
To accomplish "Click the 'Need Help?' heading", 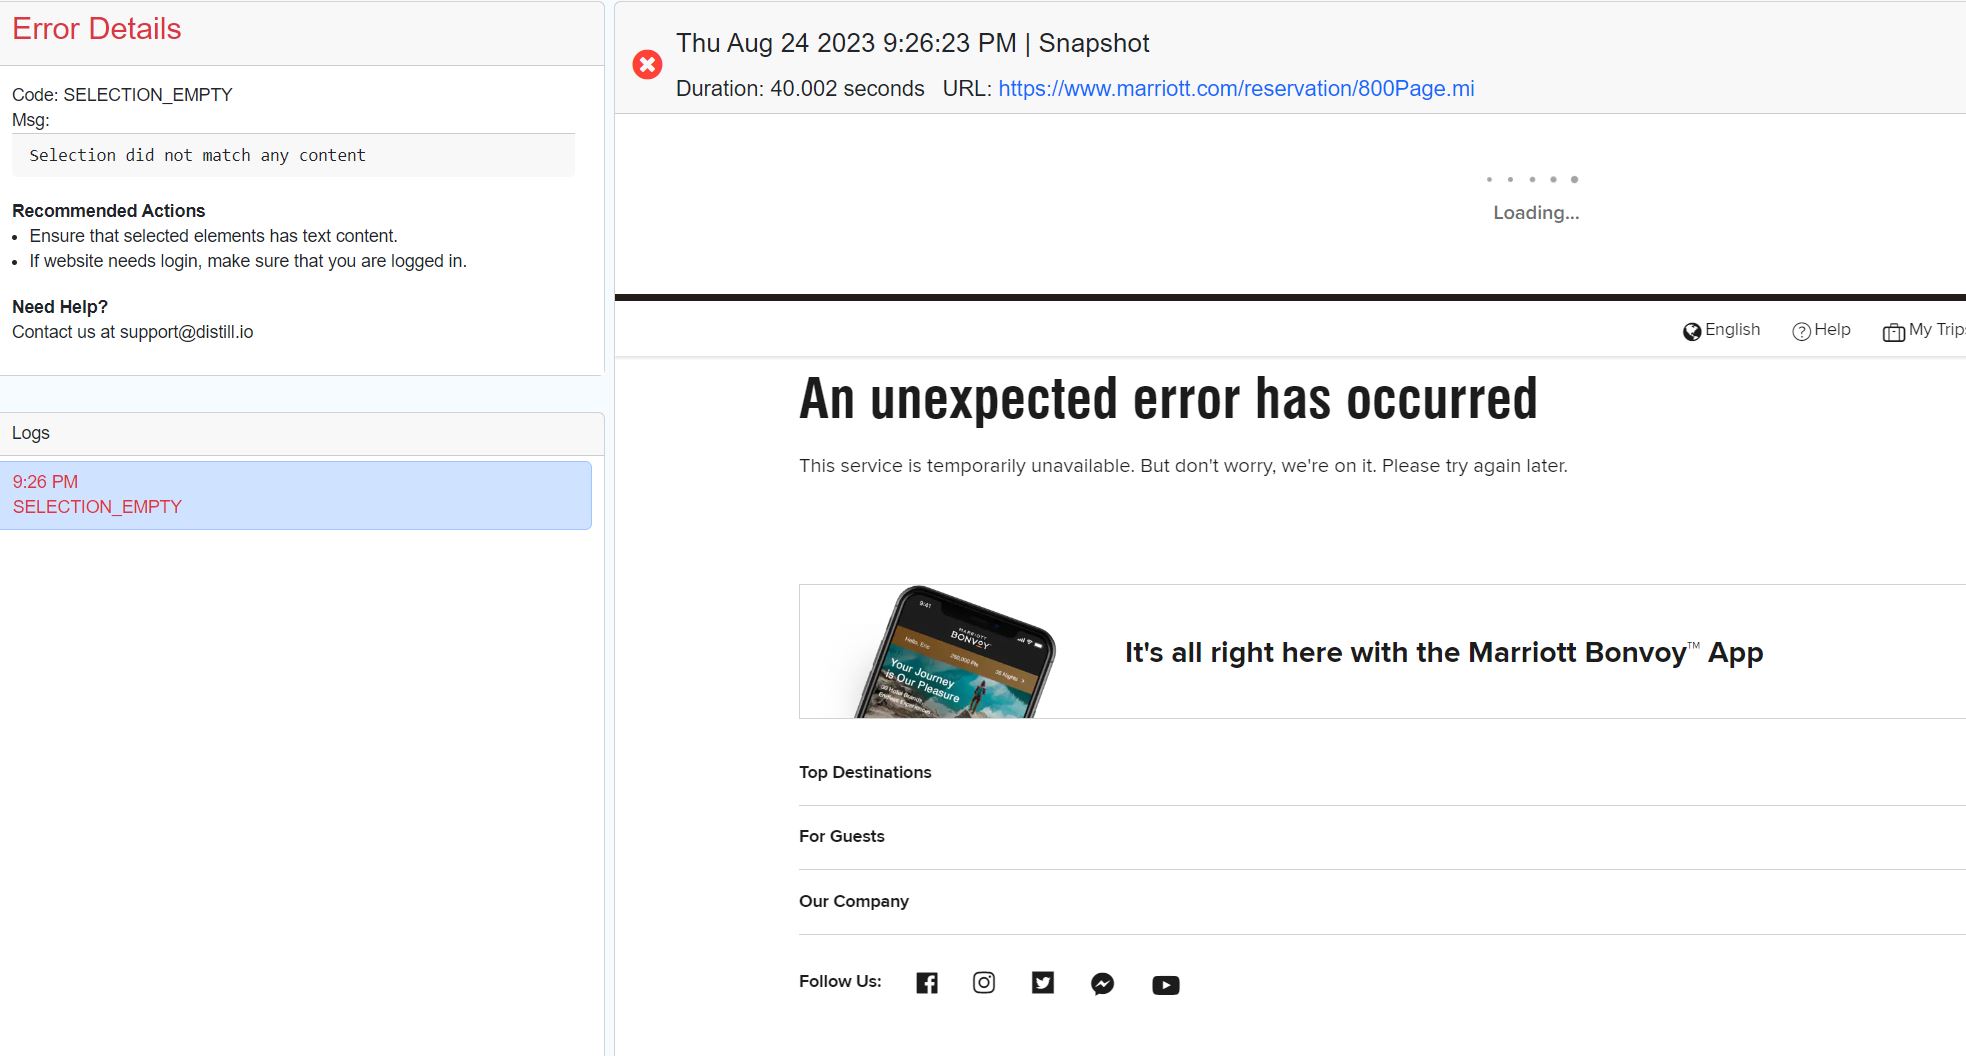I will 60,307.
